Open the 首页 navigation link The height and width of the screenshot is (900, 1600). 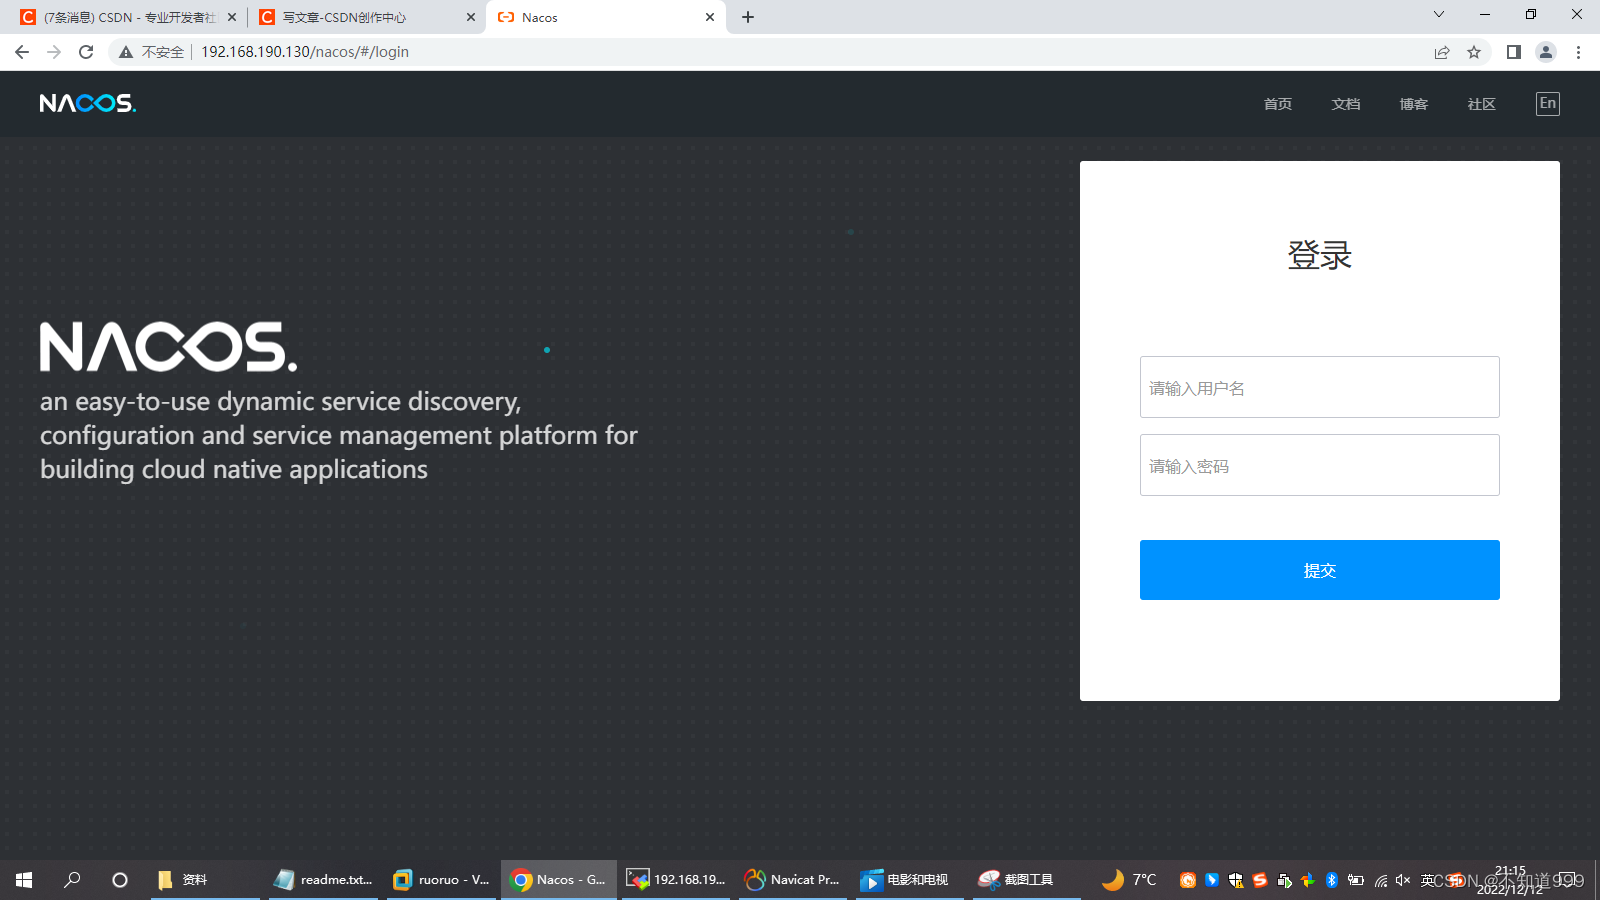pyautogui.click(x=1278, y=104)
